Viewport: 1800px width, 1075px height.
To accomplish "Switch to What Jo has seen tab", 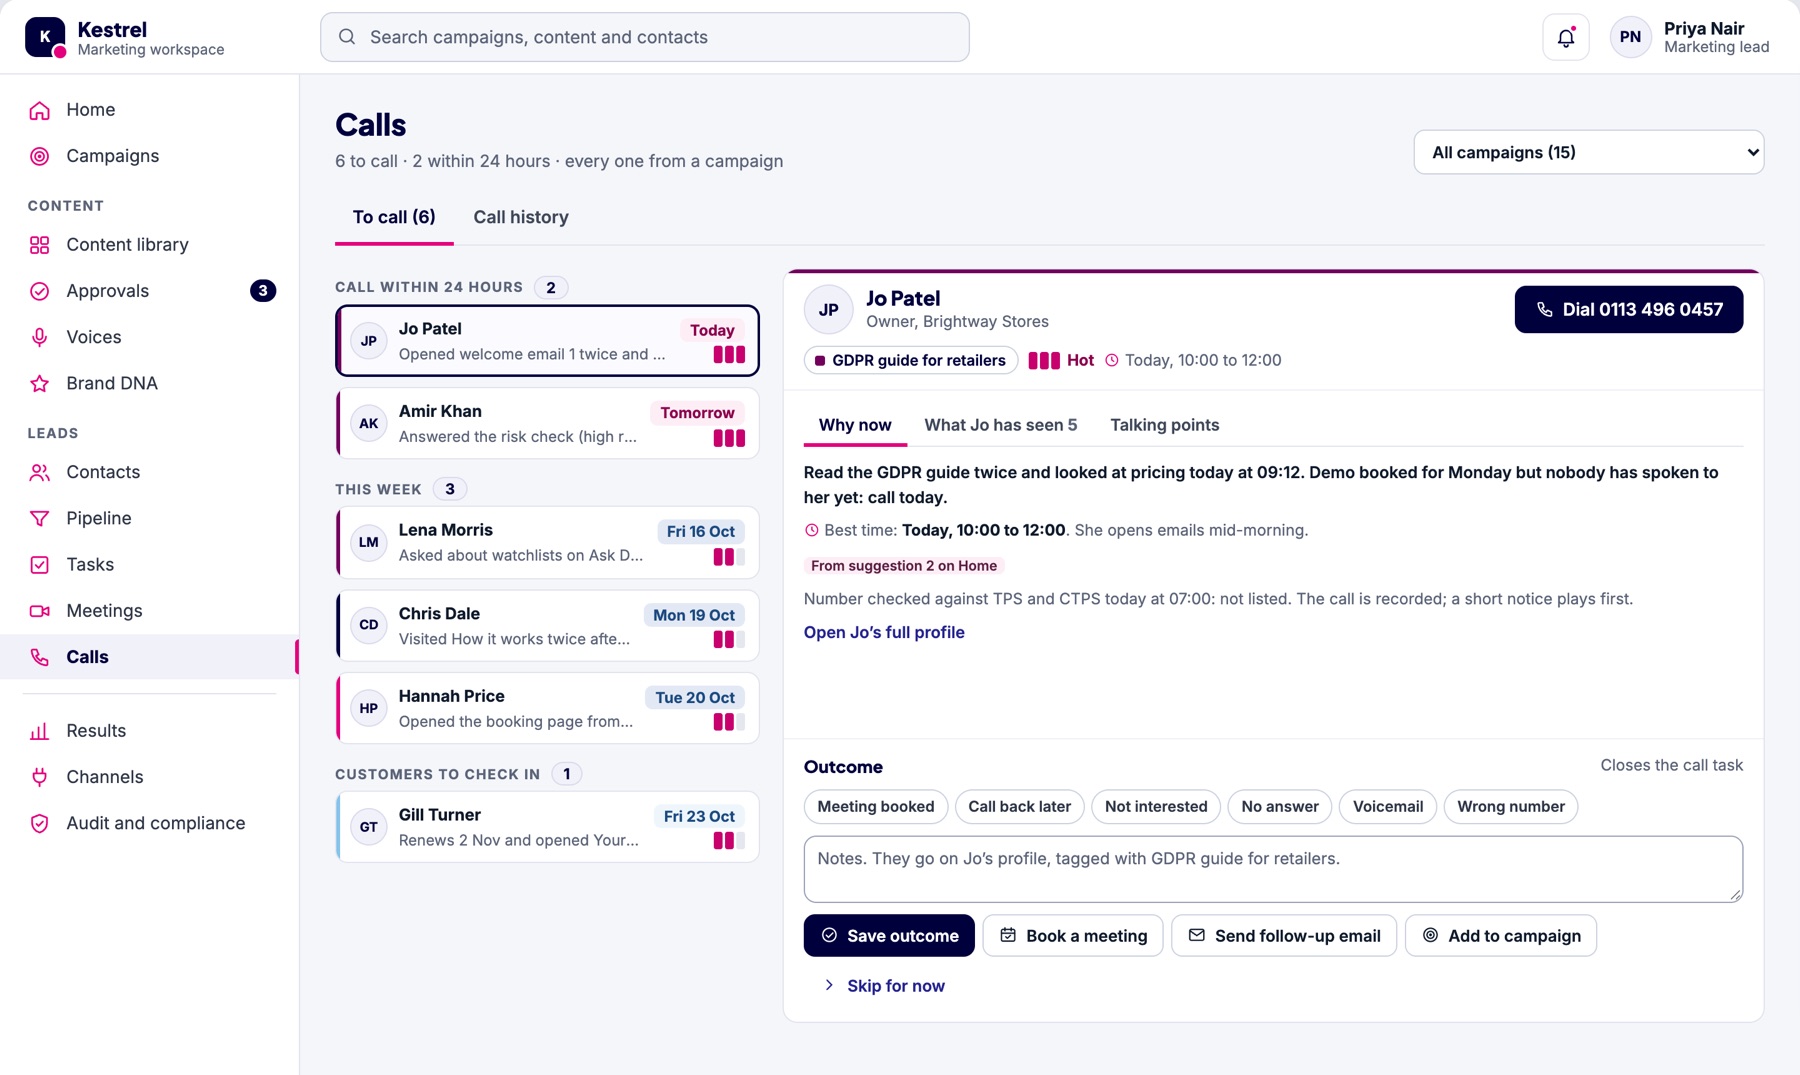I will [x=1001, y=425].
